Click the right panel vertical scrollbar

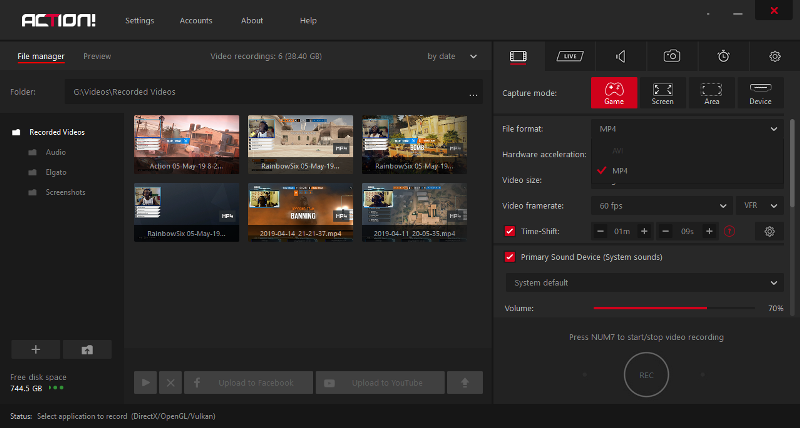coord(792,163)
